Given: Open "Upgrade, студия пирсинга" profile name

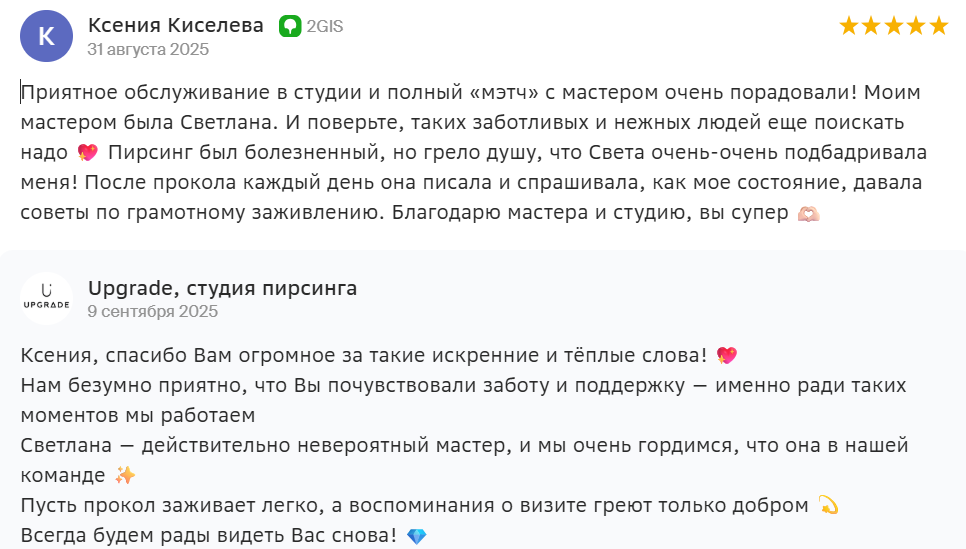Looking at the screenshot, I should [x=222, y=289].
